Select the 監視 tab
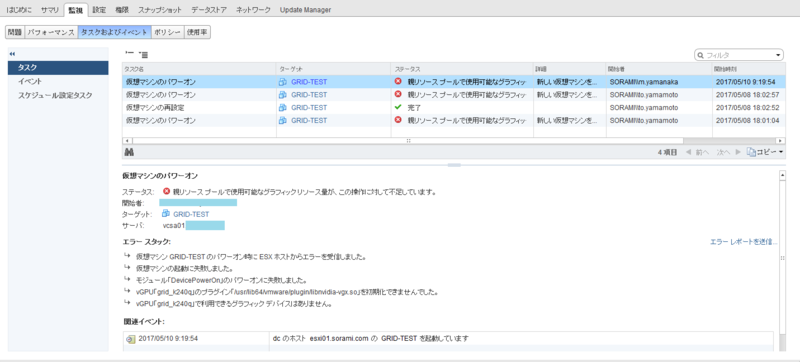 point(76,10)
